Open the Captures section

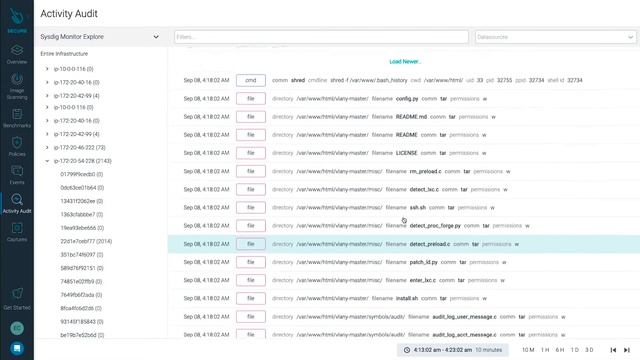point(17,232)
